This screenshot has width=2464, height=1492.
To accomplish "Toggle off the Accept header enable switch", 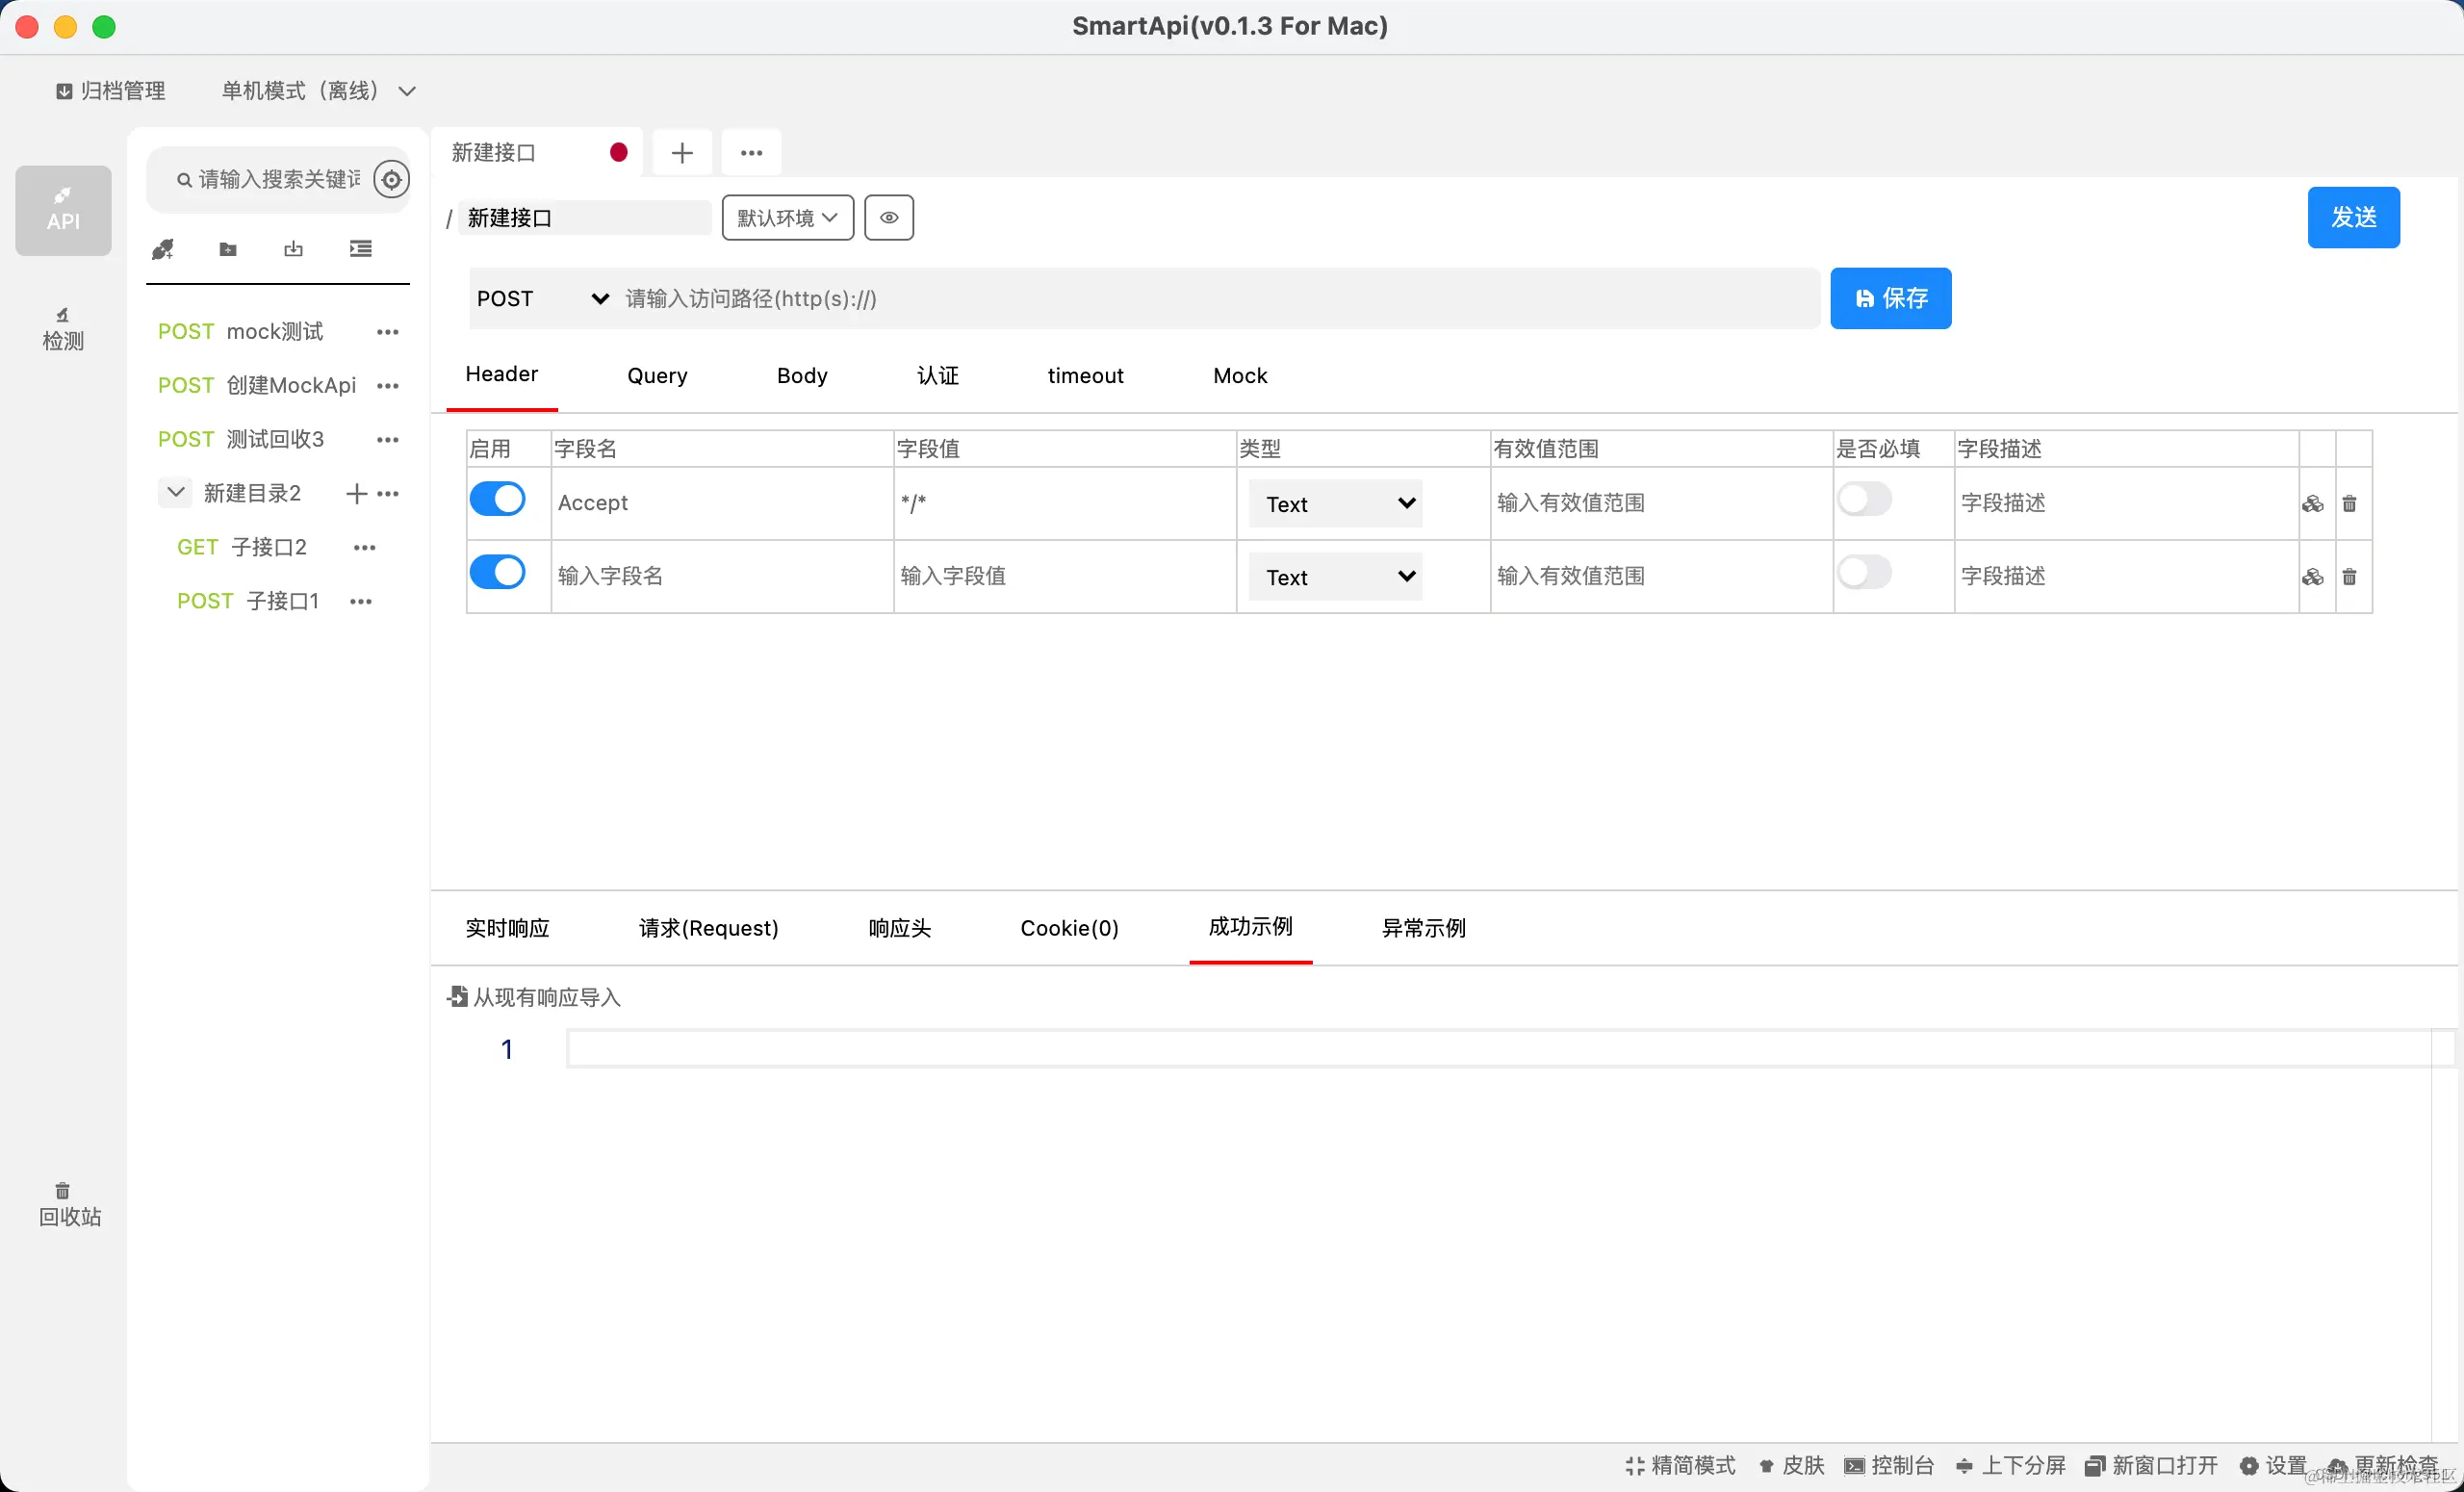I will (x=497, y=498).
